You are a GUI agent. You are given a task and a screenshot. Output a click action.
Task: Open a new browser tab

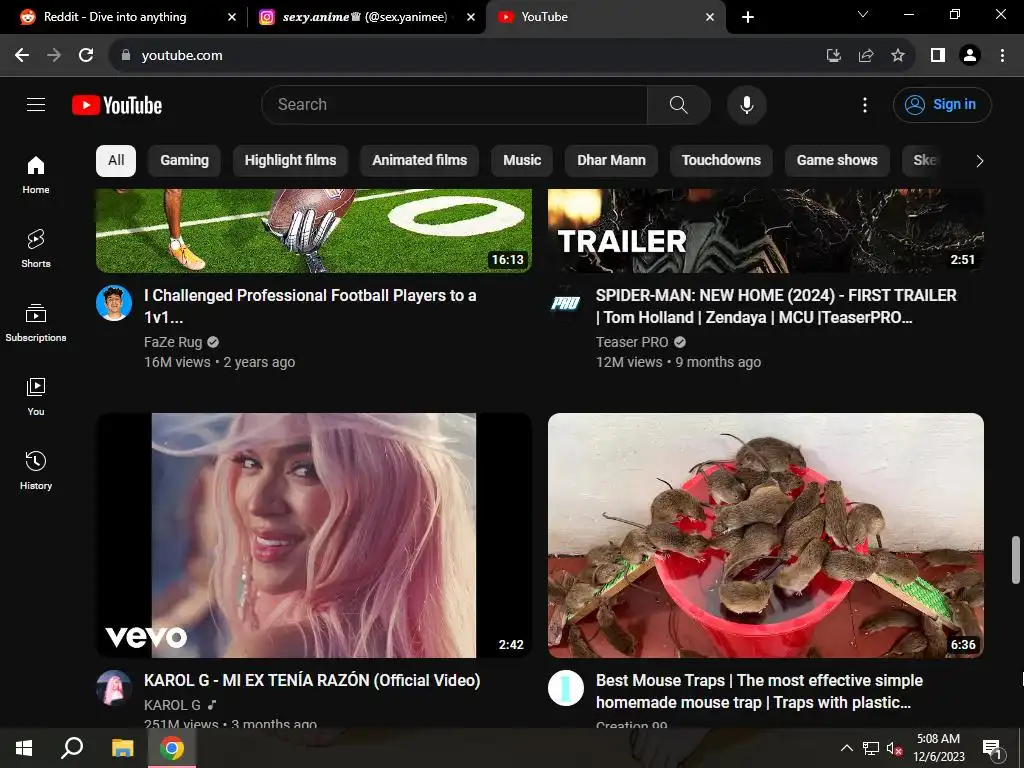[x=748, y=17]
